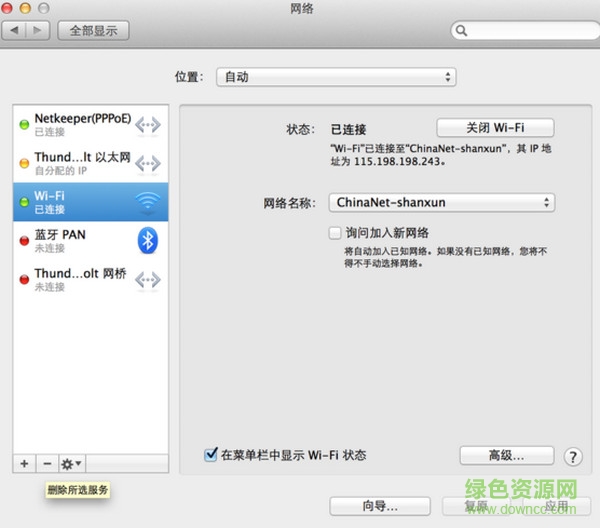The height and width of the screenshot is (528, 600).
Task: Click the red close window button
Action: (7, 8)
